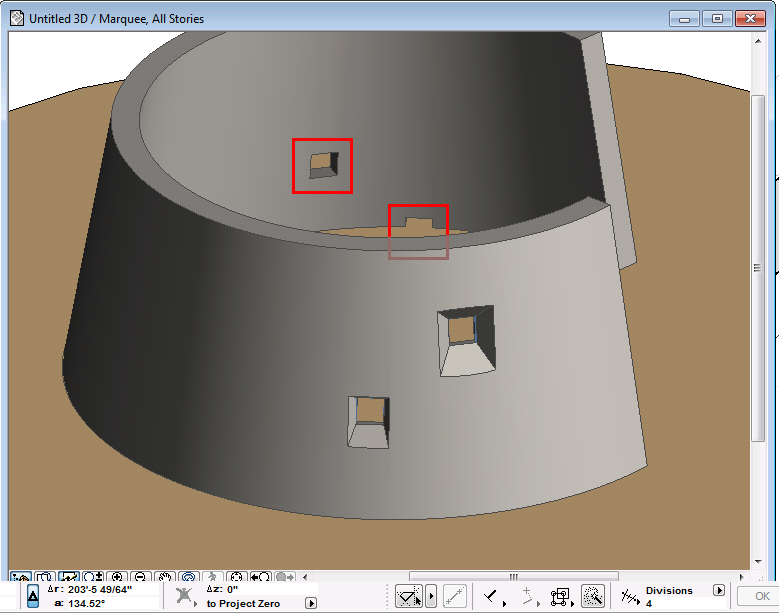Click horizontal scrollbar right arrow
Viewport: 779px width, 614px height.
(x=741, y=577)
